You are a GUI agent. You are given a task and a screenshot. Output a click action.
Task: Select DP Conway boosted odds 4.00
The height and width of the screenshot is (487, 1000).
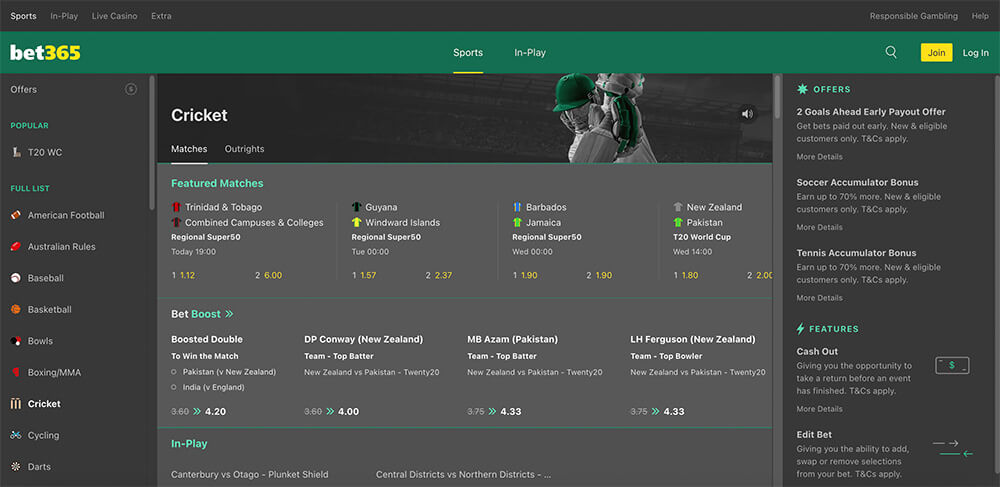point(348,412)
